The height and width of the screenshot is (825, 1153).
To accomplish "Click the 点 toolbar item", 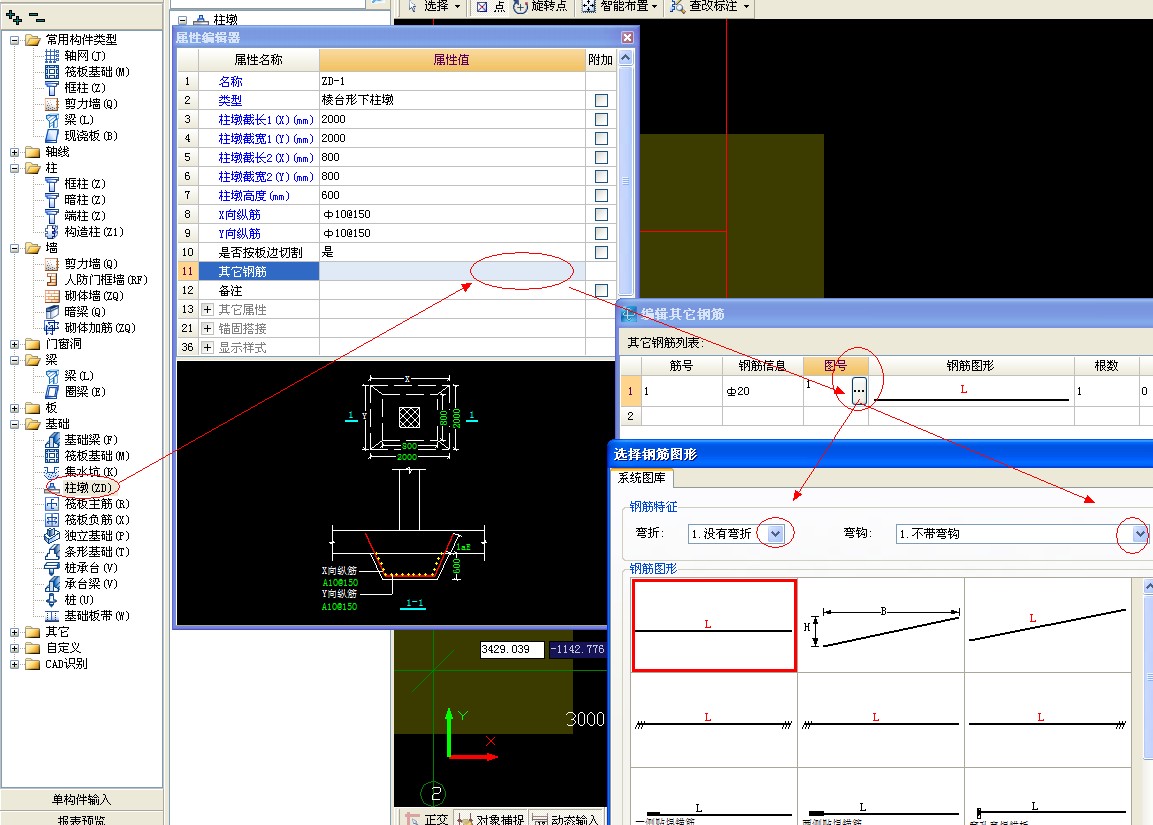I will click(490, 7).
